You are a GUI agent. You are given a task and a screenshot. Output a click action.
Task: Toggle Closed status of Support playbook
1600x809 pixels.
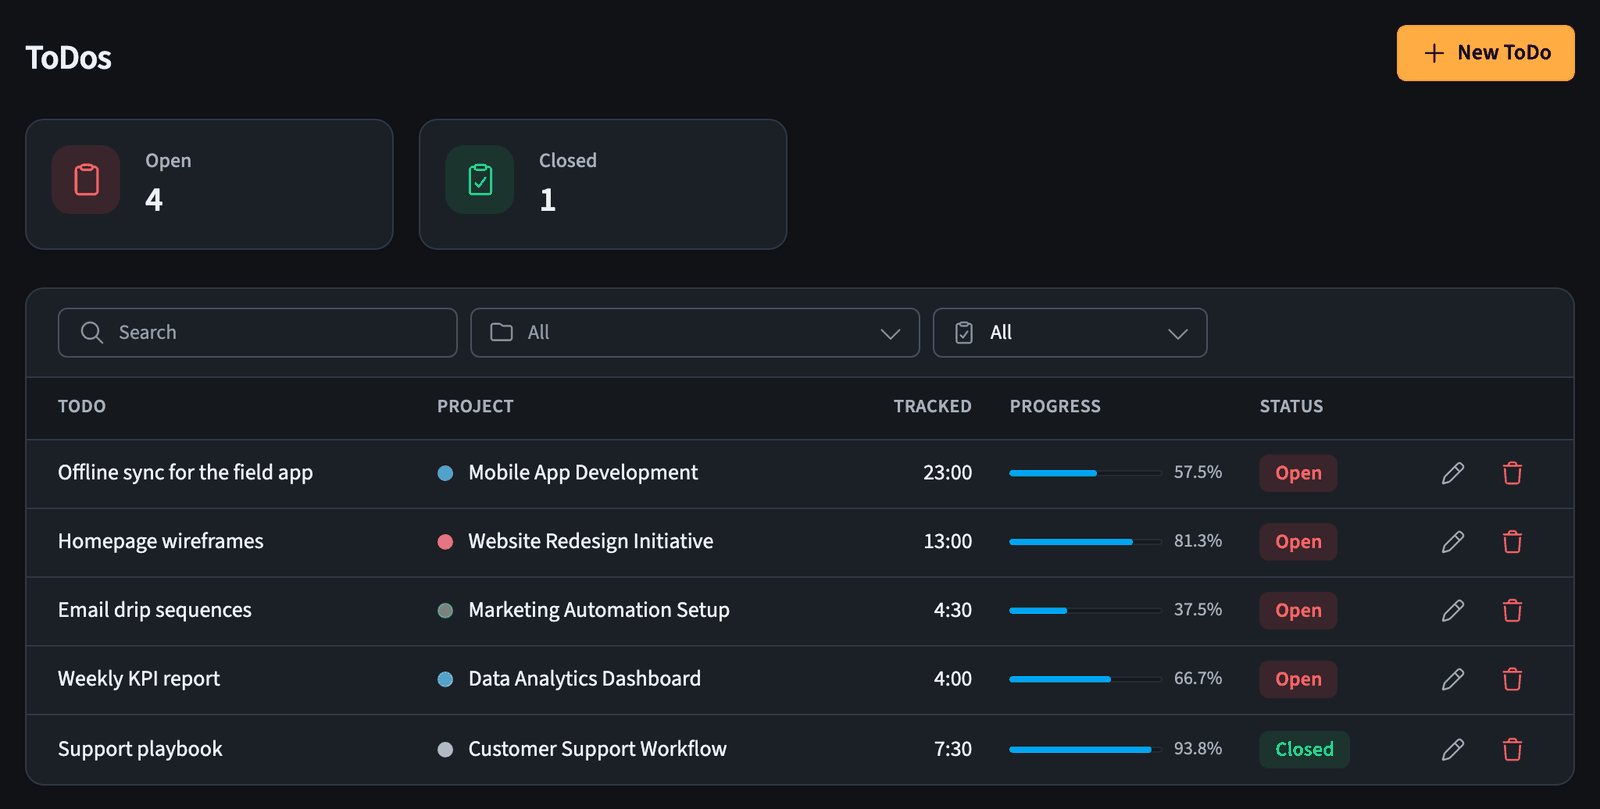tap(1304, 750)
